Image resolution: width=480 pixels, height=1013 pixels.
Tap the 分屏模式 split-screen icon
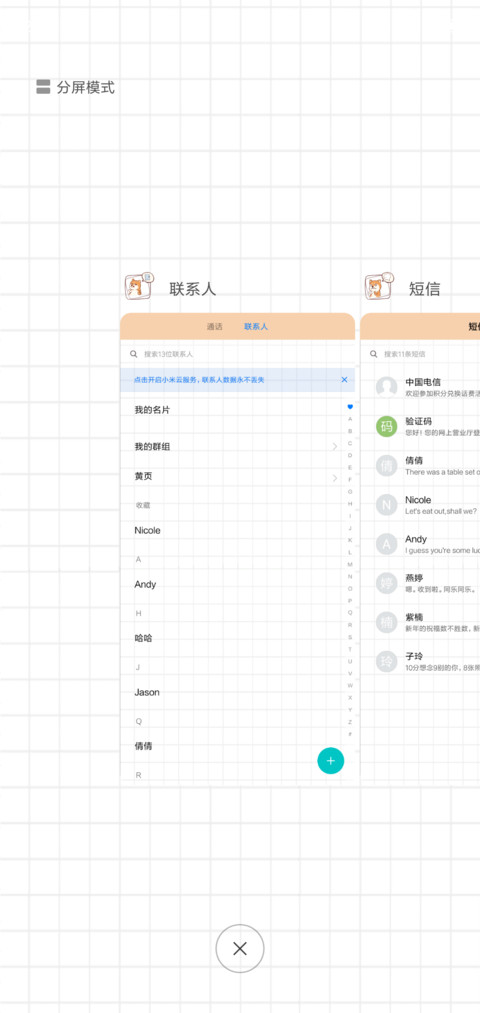point(43,87)
